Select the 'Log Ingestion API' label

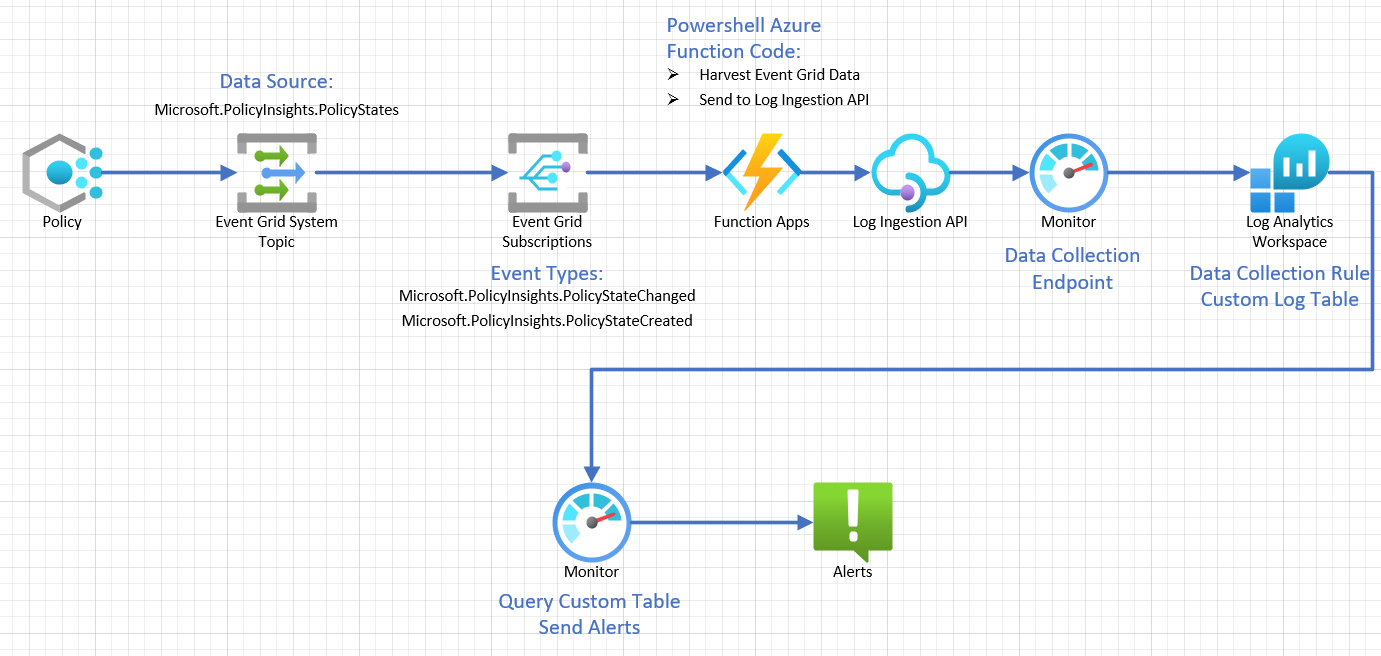point(910,222)
